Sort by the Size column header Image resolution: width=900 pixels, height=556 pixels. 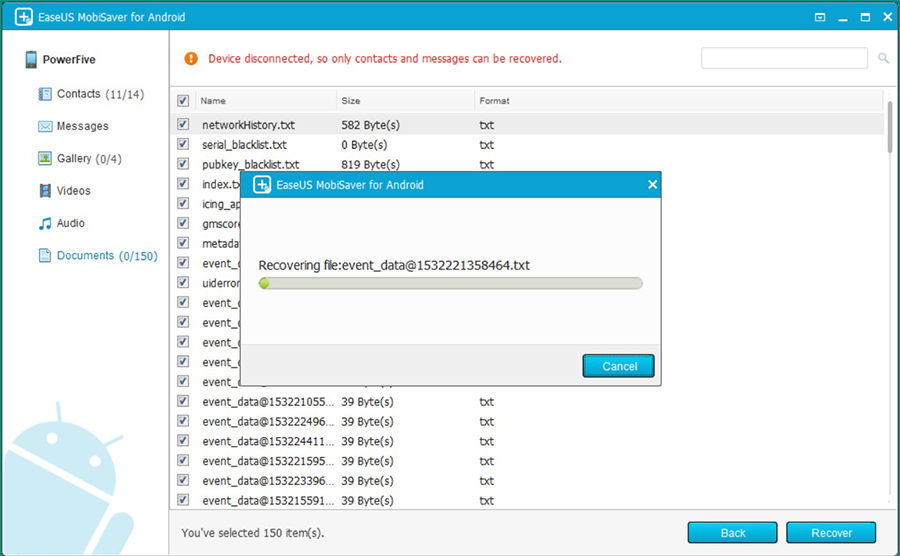[405, 100]
